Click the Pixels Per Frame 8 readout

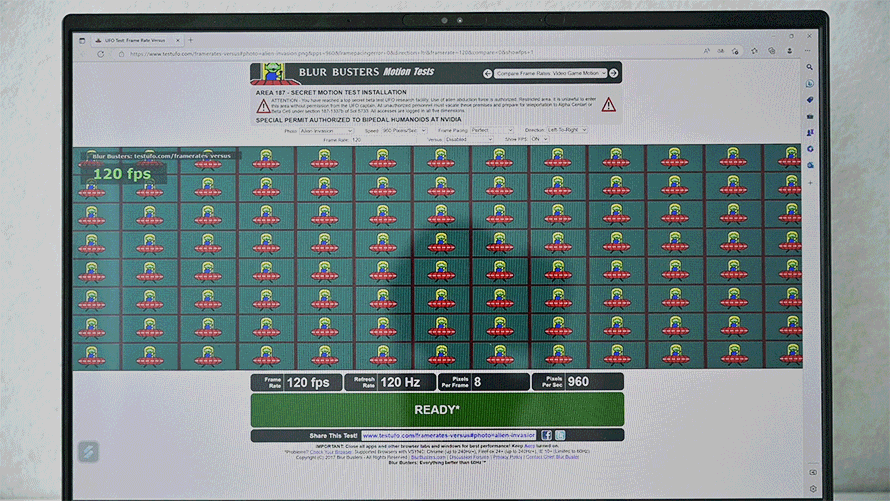coord(484,382)
